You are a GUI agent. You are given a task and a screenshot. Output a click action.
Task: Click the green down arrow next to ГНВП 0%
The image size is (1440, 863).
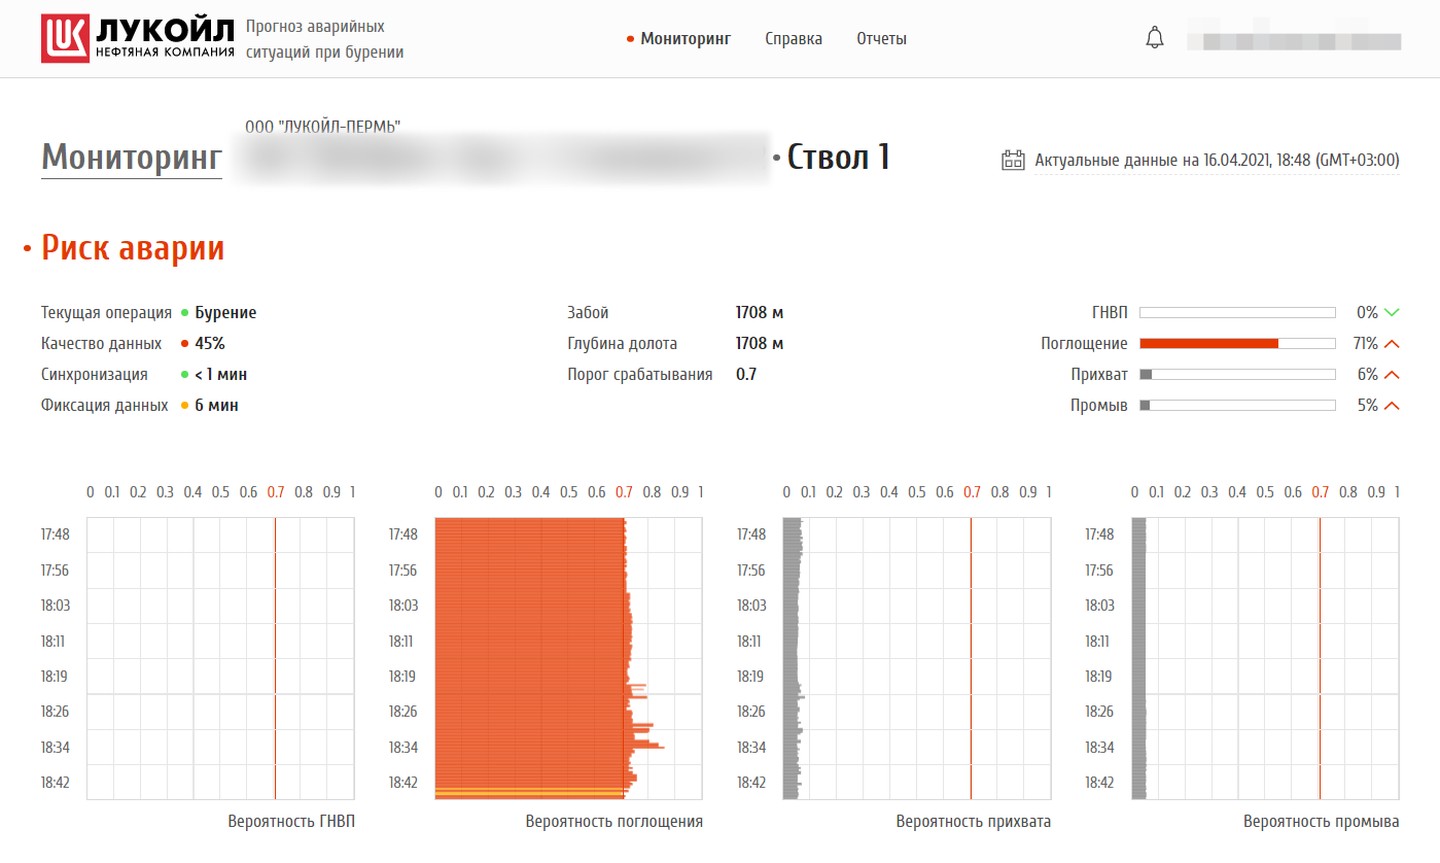(1392, 312)
